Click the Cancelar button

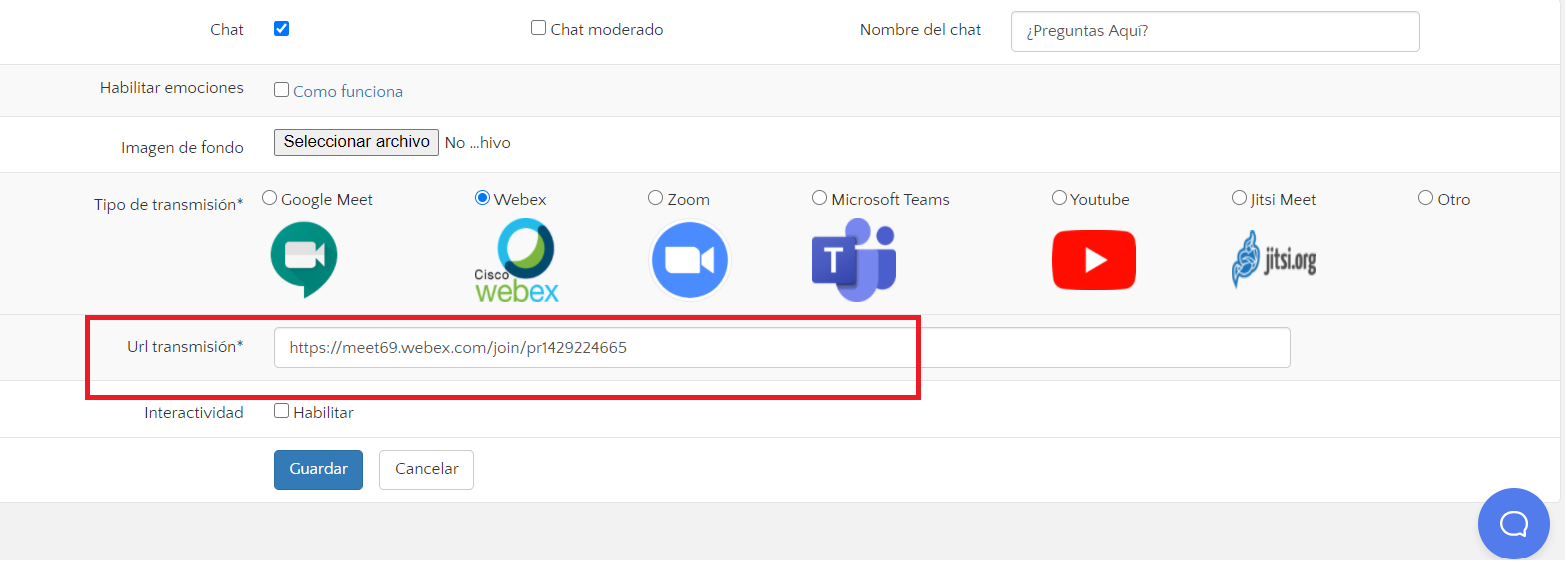click(x=426, y=469)
